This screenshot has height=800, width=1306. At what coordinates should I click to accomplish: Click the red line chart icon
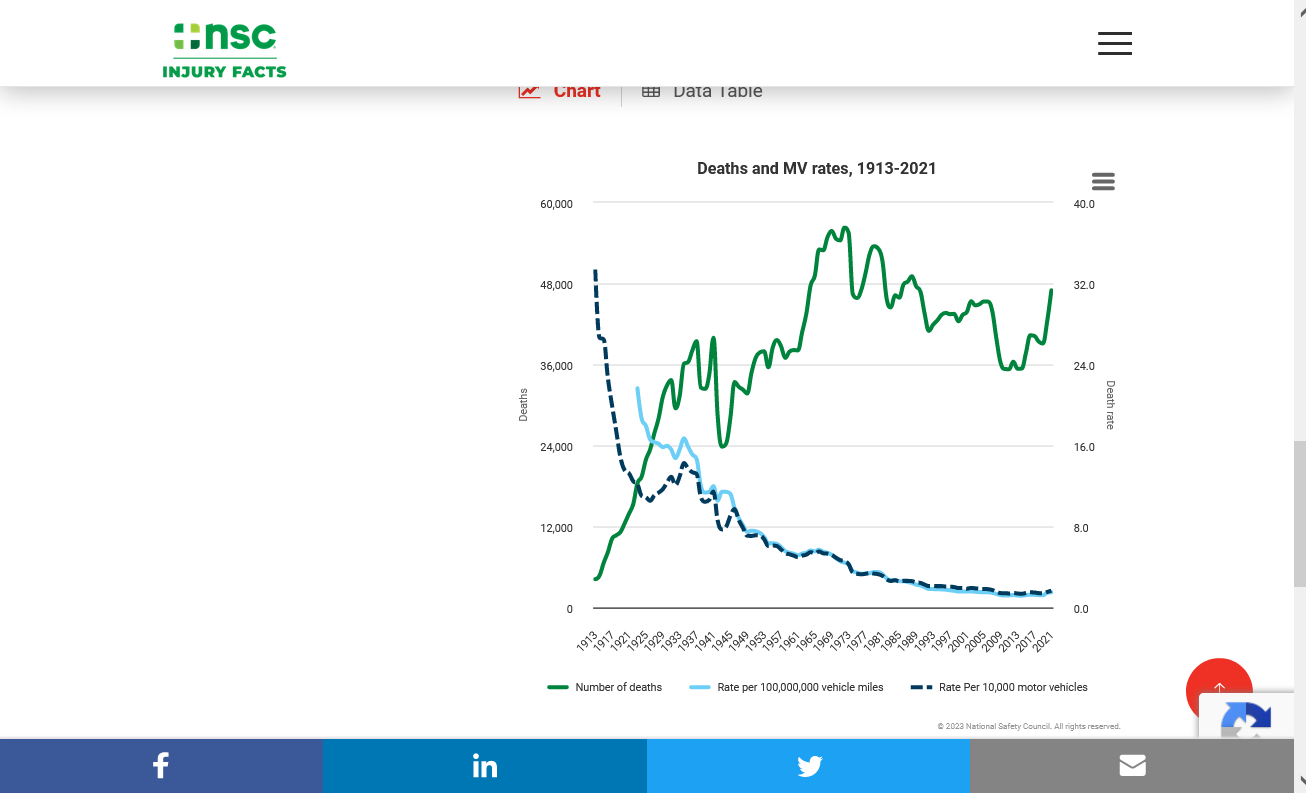(x=529, y=91)
